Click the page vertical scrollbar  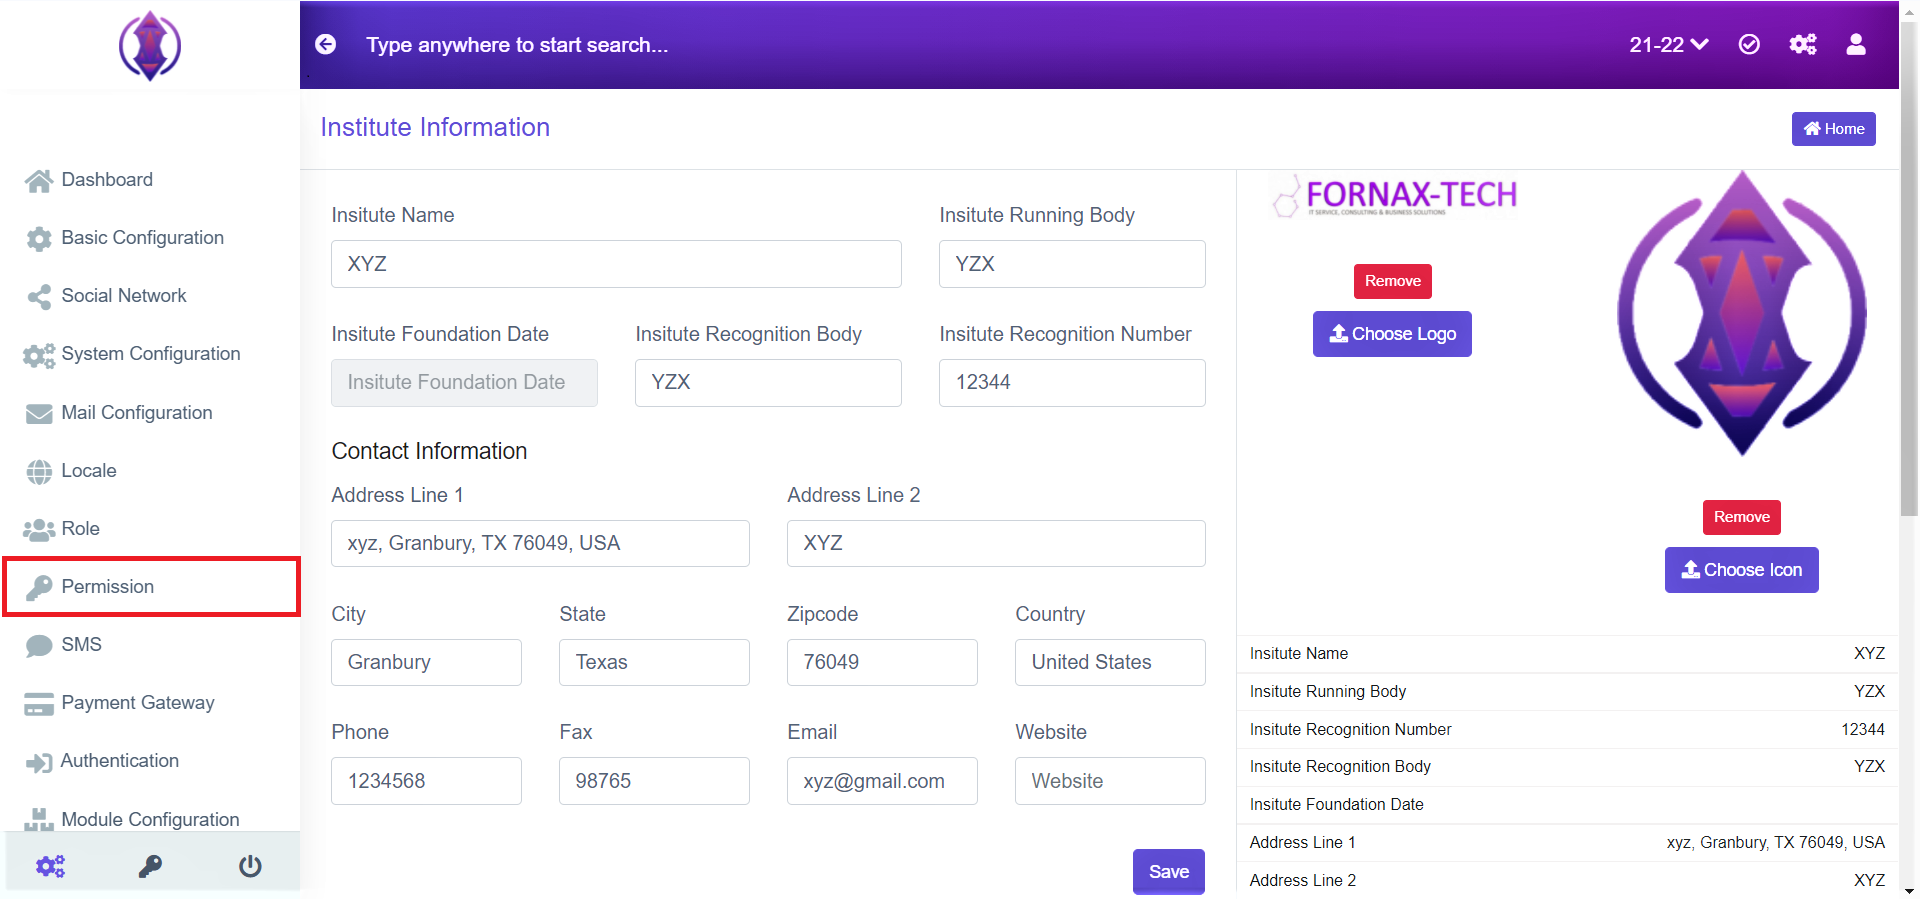[1909, 270]
